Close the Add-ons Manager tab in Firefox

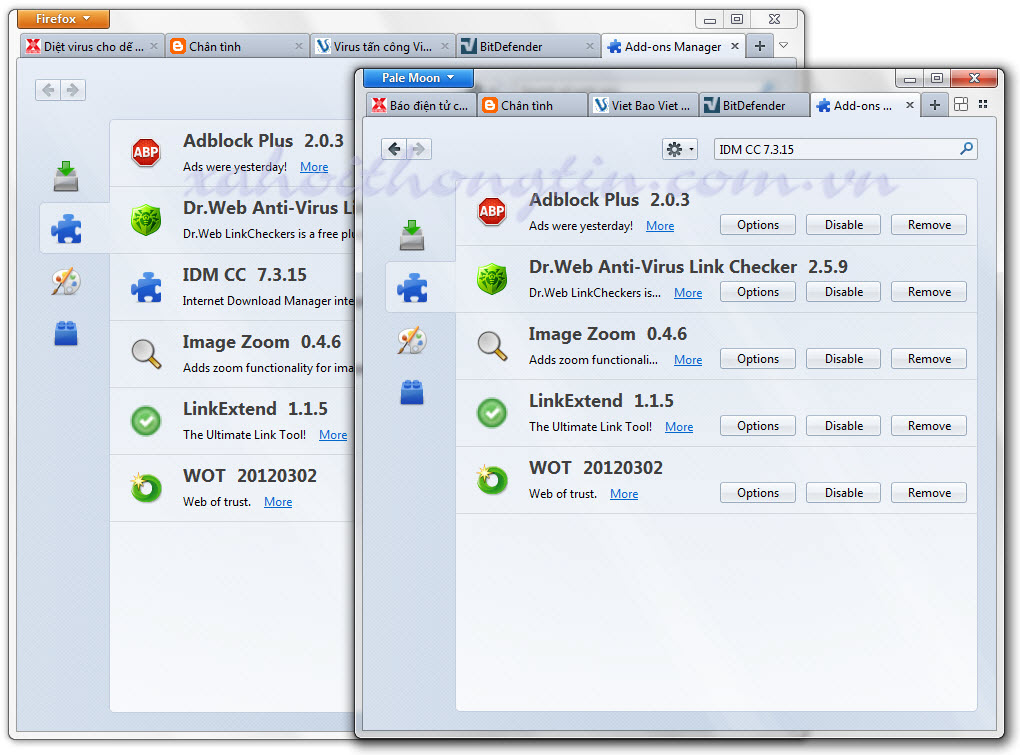click(734, 46)
